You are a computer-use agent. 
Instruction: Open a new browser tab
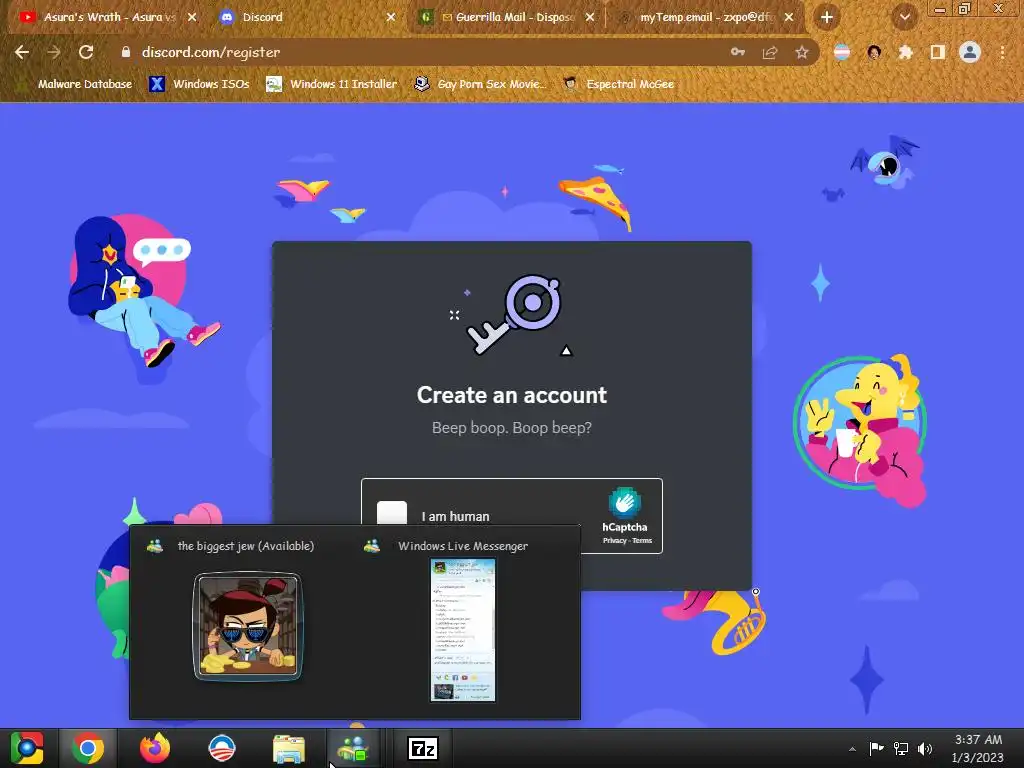tap(827, 17)
